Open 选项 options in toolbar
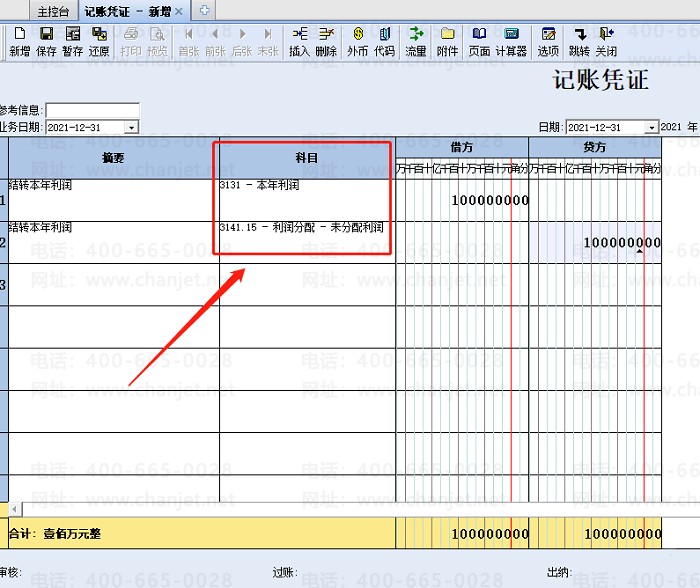700x588 pixels. (x=548, y=40)
